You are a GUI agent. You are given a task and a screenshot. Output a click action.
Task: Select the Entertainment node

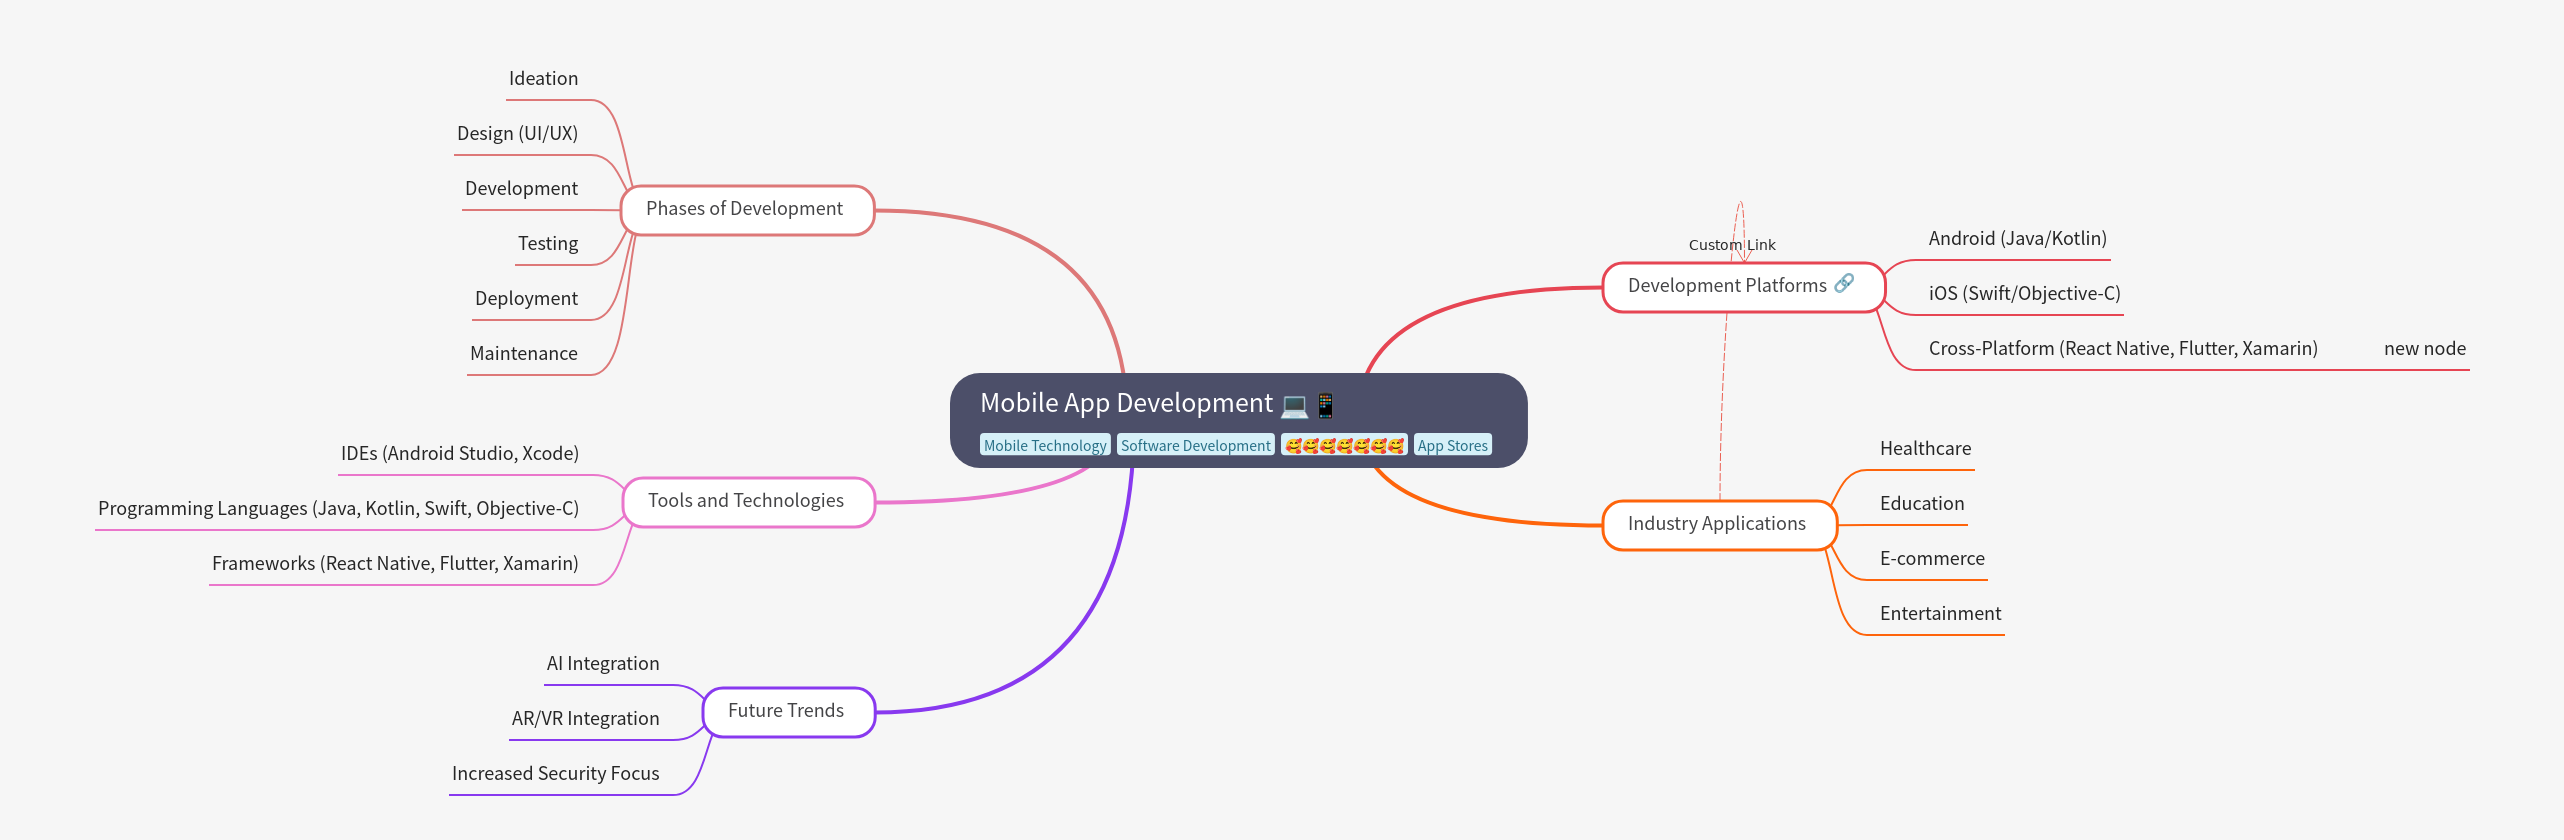click(x=1940, y=614)
